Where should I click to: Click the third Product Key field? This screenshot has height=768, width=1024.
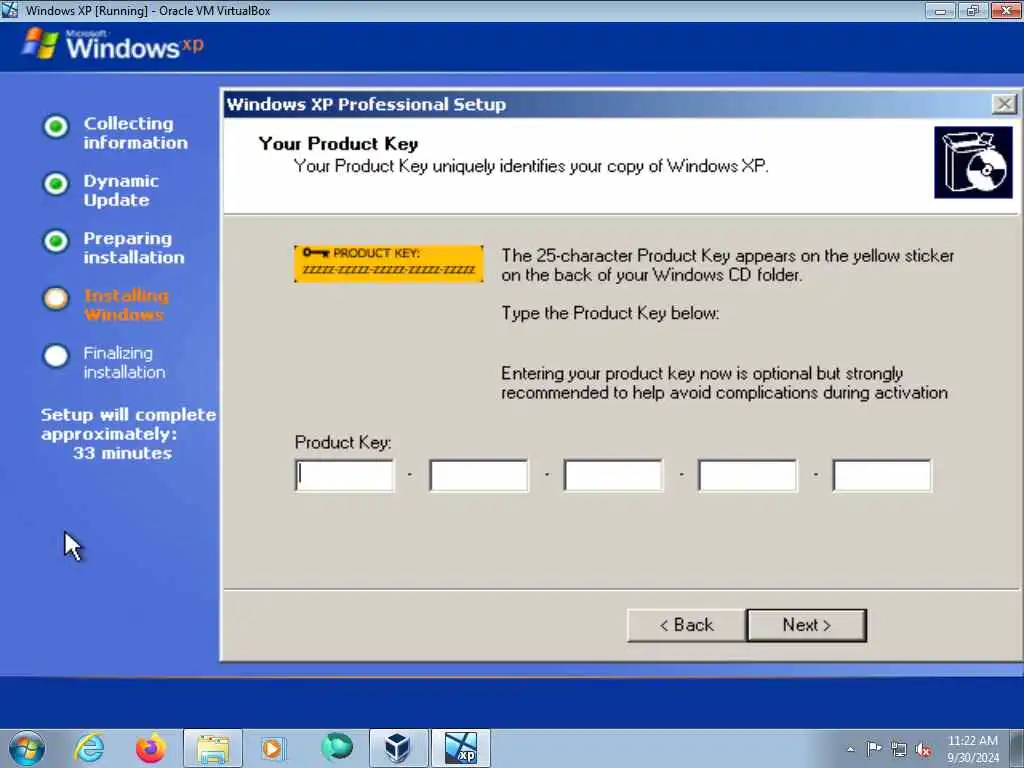[x=613, y=475]
